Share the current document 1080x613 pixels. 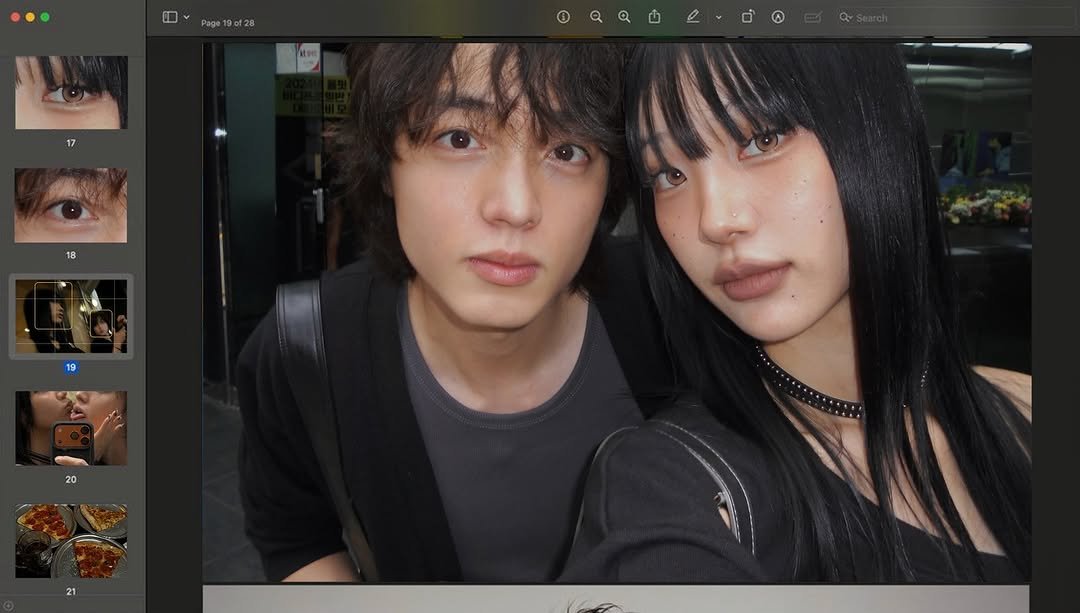click(x=655, y=17)
